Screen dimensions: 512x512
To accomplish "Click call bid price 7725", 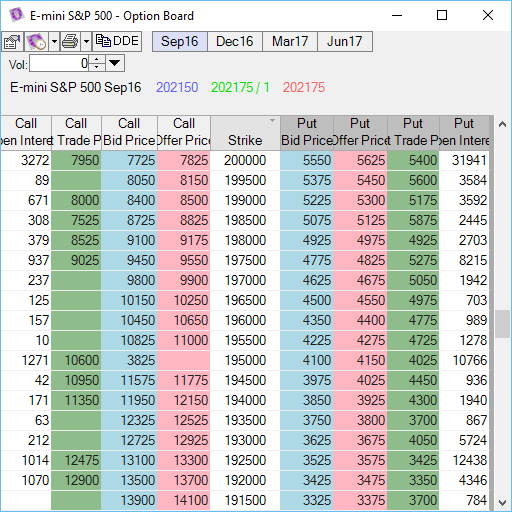I will (129, 161).
